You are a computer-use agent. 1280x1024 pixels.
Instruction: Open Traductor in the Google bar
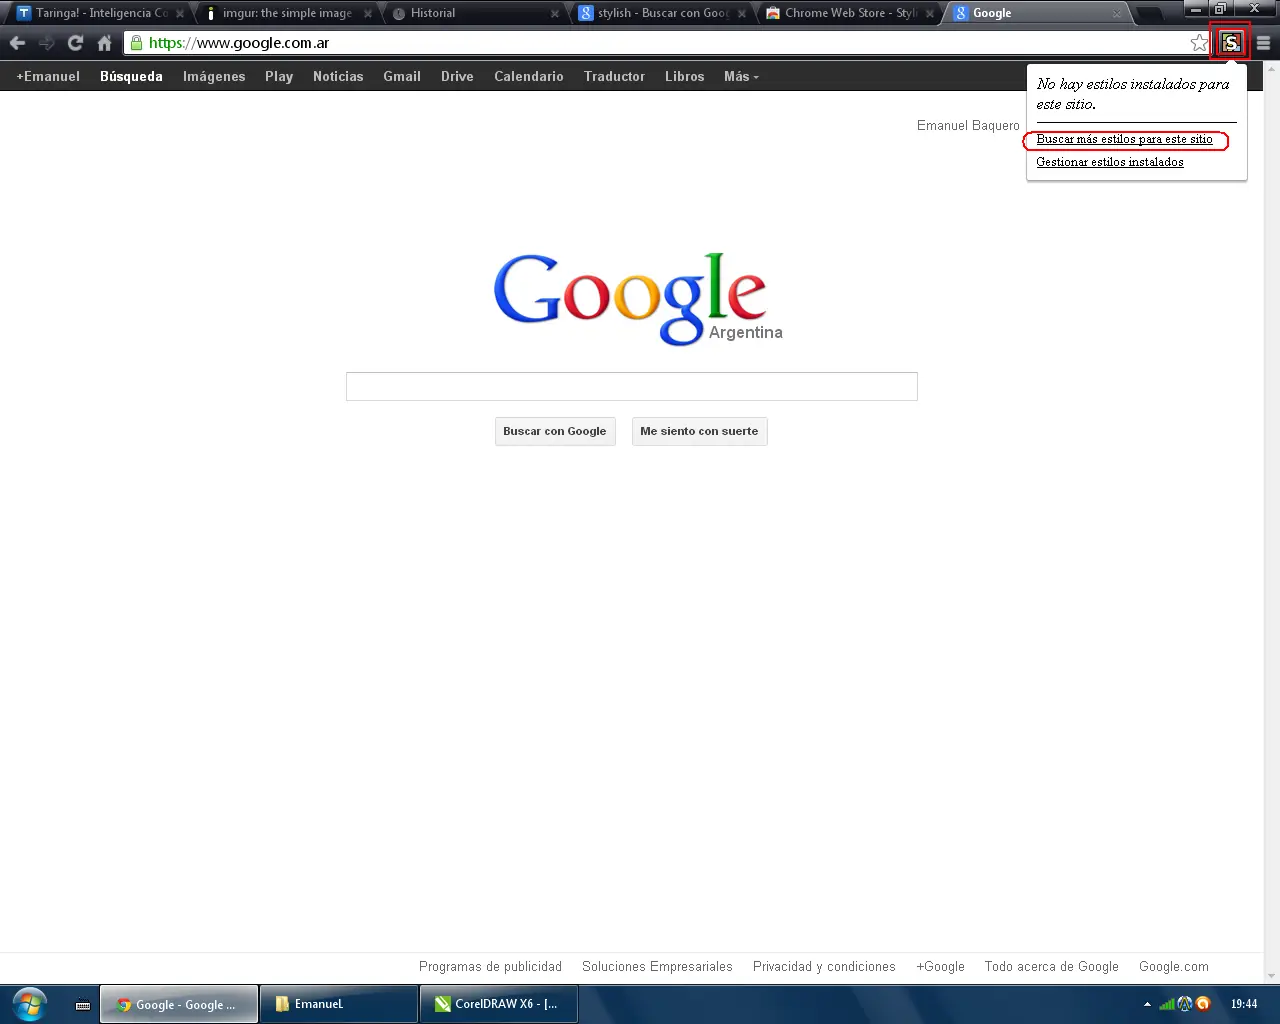click(614, 76)
